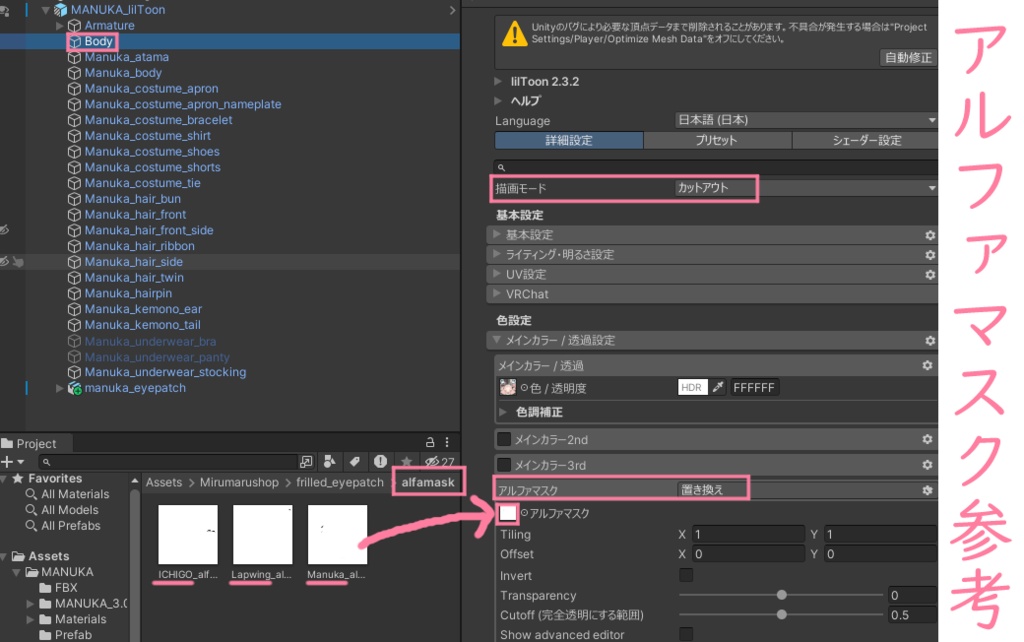The image size is (1024, 642).
Task: Toggle hidden packages count icon
Action: [x=440, y=462]
